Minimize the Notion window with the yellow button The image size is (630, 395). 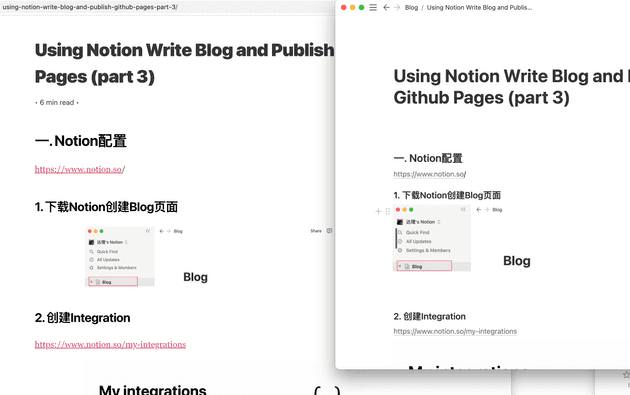(352, 7)
